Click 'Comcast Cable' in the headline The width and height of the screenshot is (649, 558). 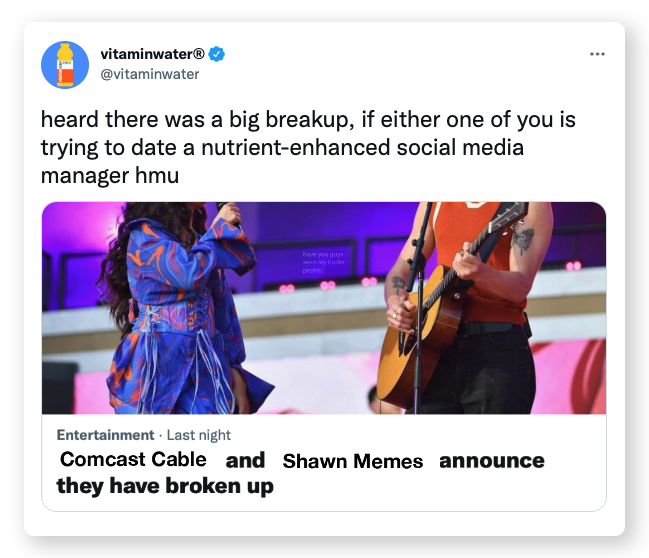133,459
